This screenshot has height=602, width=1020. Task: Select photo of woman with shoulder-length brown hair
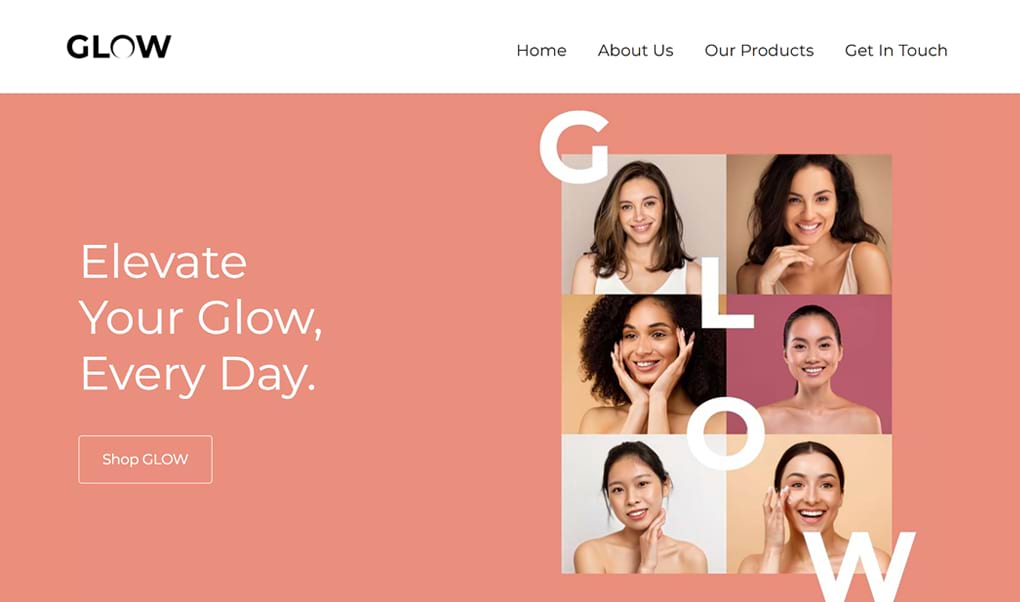(644, 225)
